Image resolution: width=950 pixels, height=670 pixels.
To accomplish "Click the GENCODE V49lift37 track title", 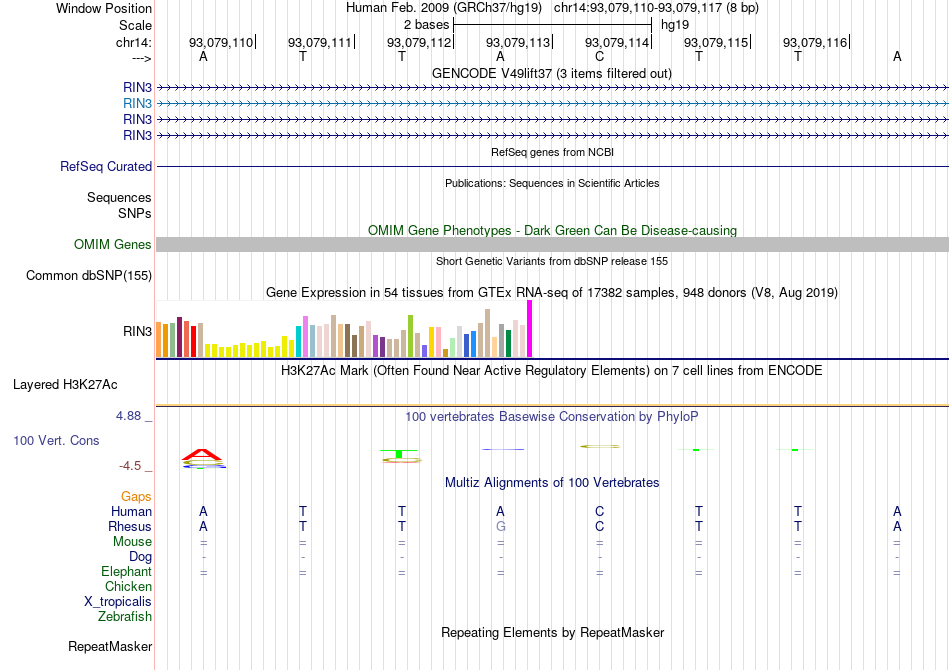I will pos(552,74).
